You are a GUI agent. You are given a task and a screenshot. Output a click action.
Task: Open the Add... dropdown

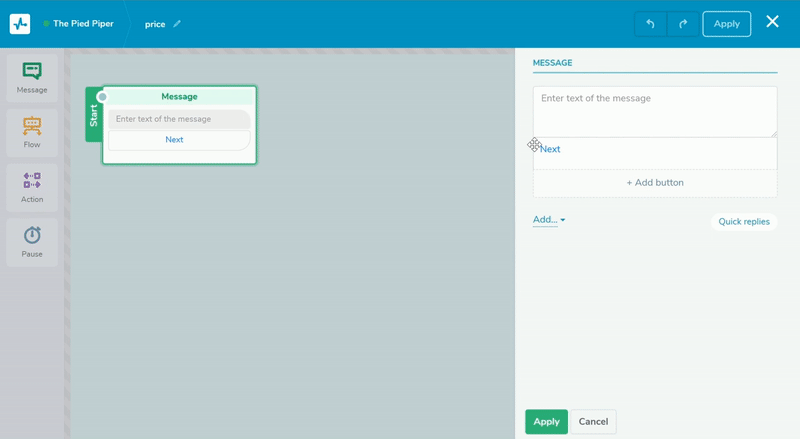549,220
